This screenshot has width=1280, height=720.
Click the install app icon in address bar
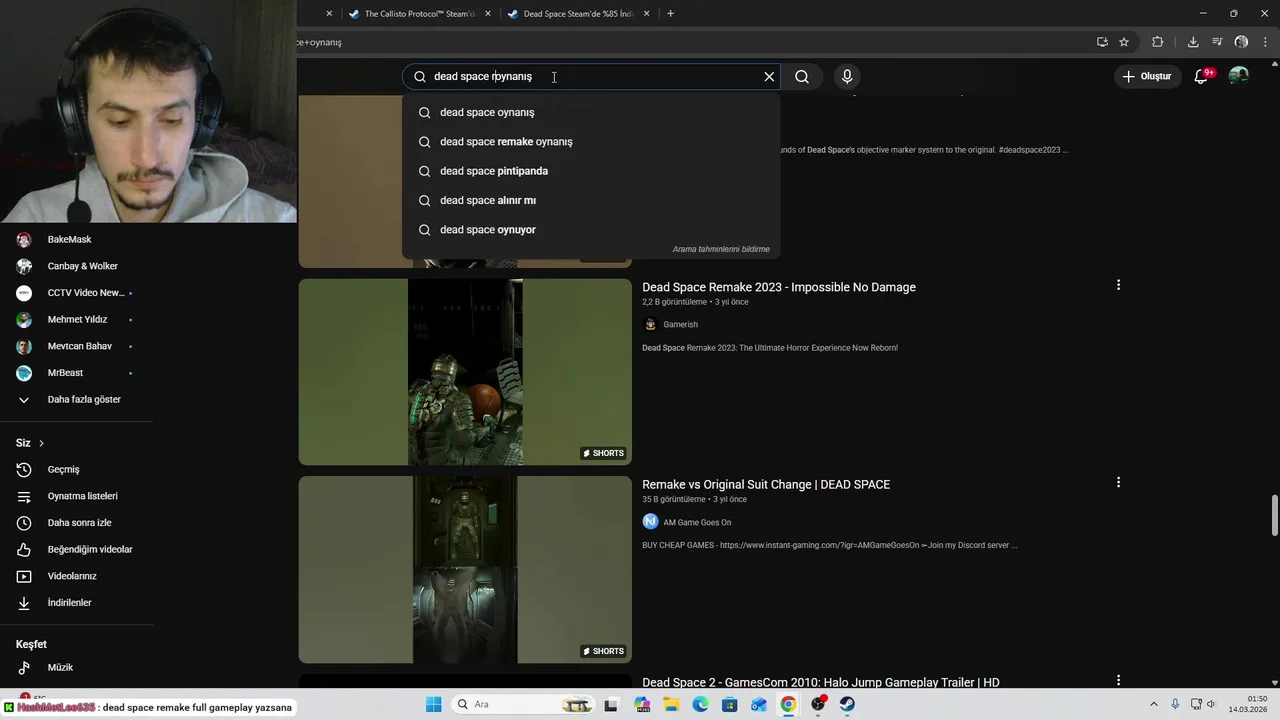point(1102,42)
